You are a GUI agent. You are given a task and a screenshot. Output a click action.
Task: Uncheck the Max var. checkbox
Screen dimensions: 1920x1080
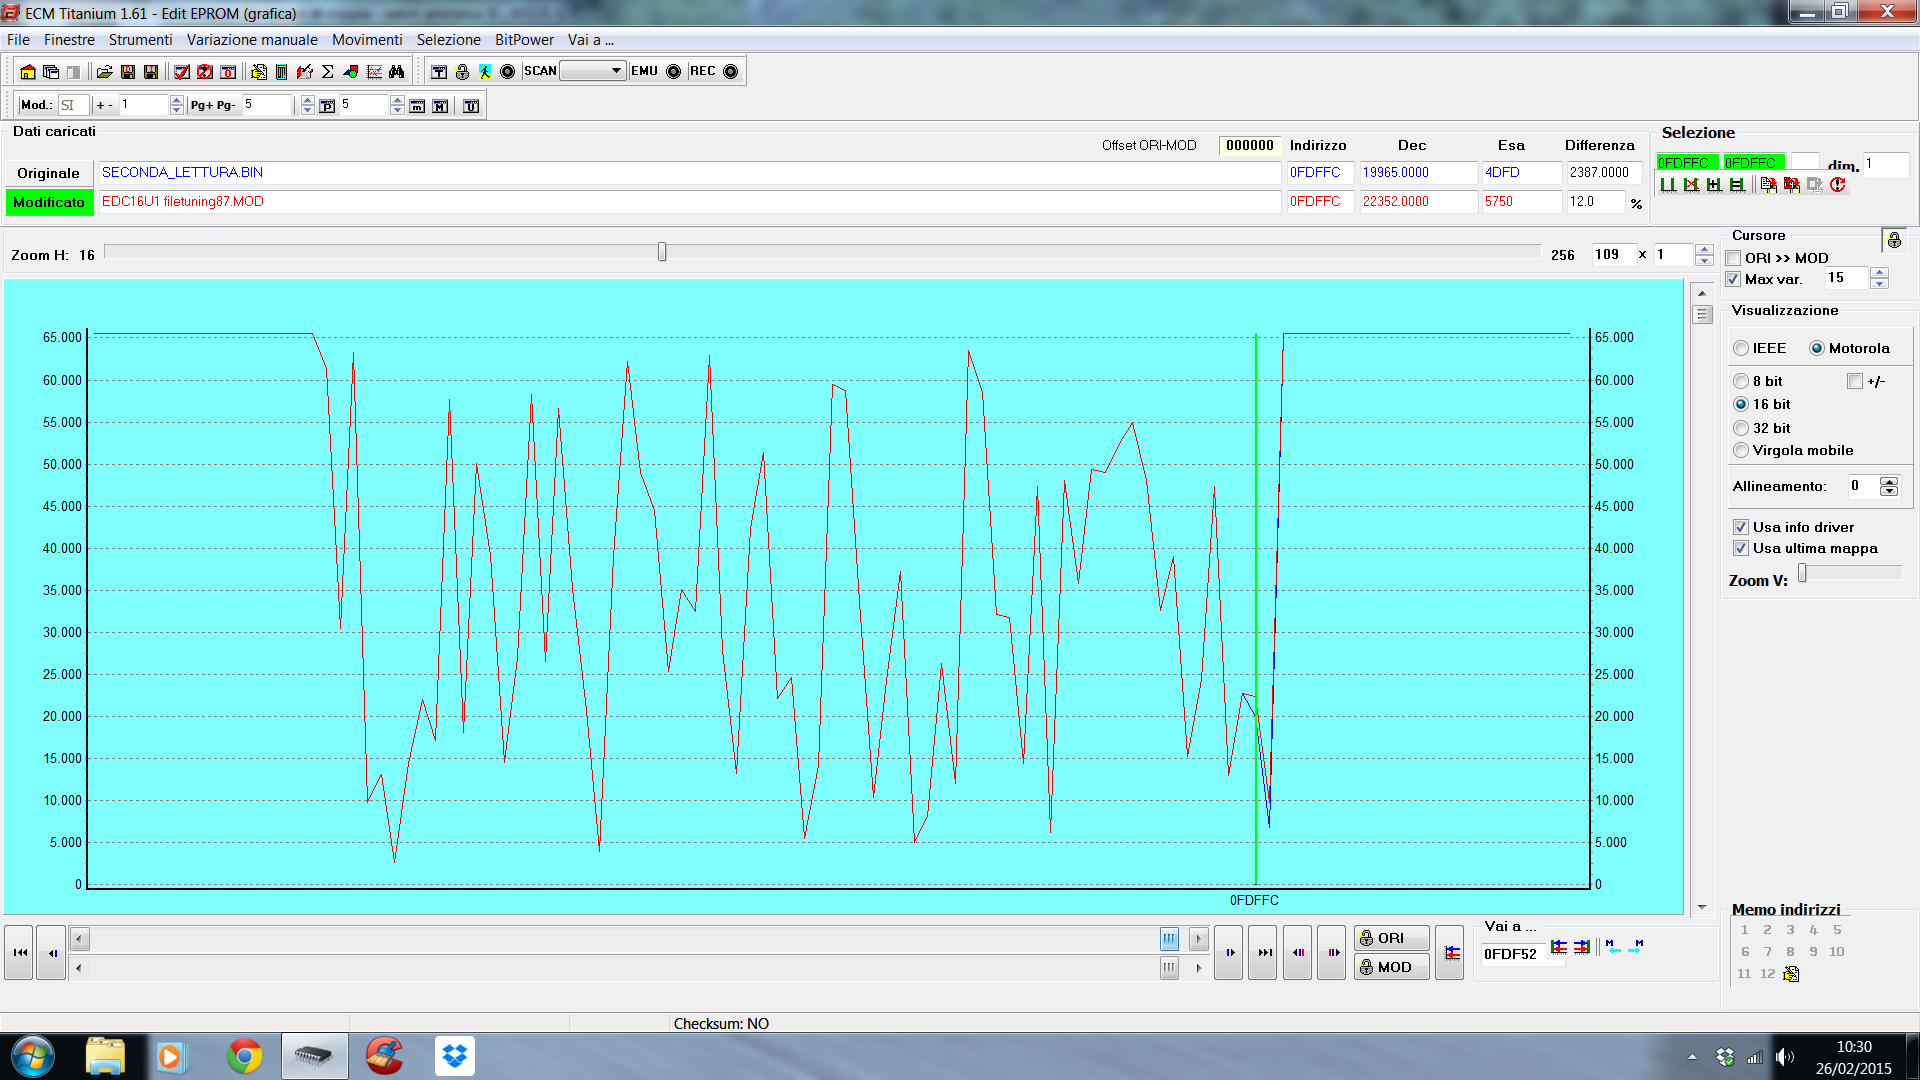coord(1734,280)
